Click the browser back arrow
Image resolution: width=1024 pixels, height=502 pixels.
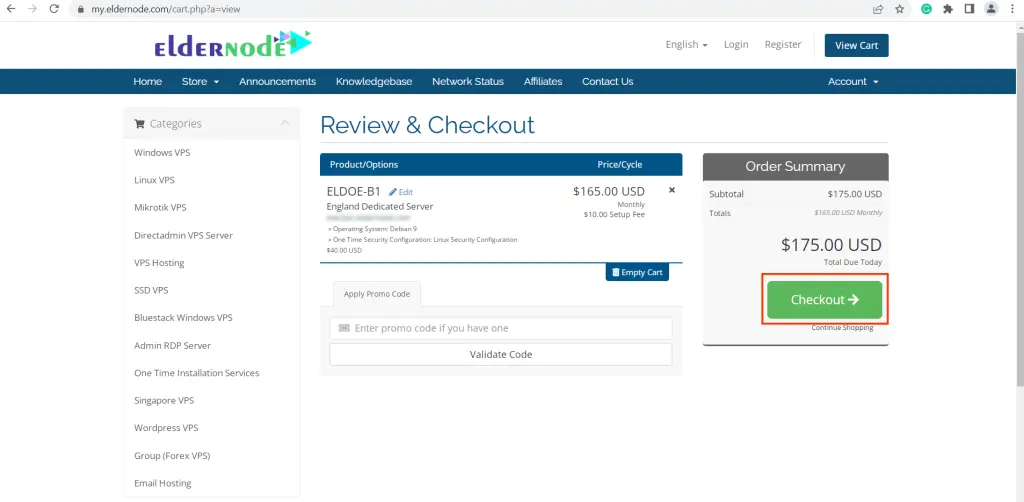coord(10,9)
